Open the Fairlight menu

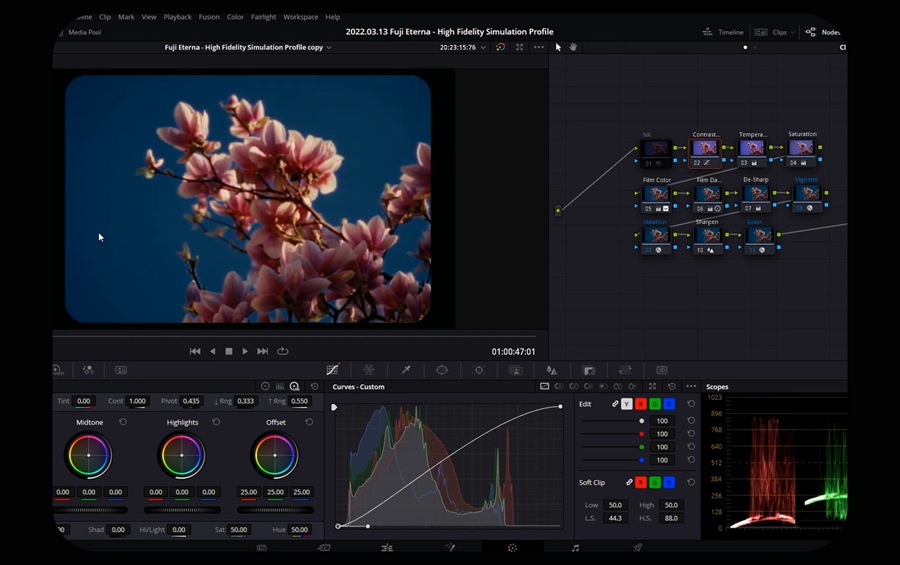pos(264,17)
